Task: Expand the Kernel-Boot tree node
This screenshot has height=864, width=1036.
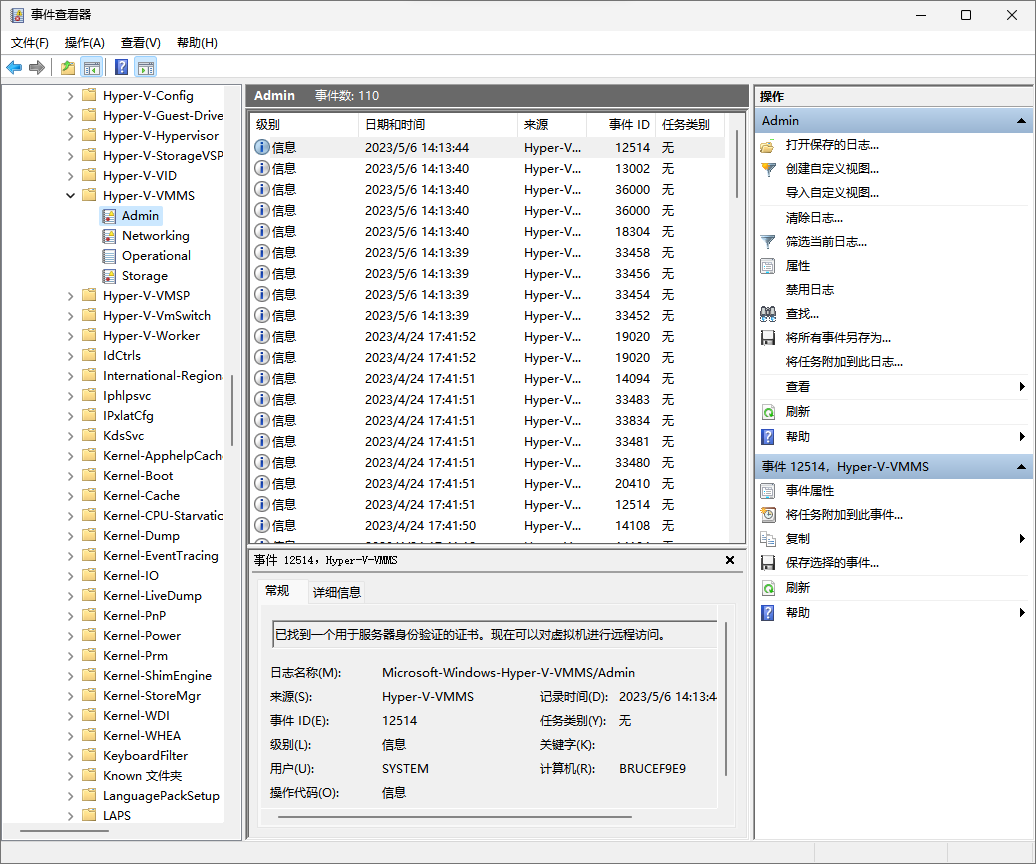Action: pyautogui.click(x=71, y=476)
